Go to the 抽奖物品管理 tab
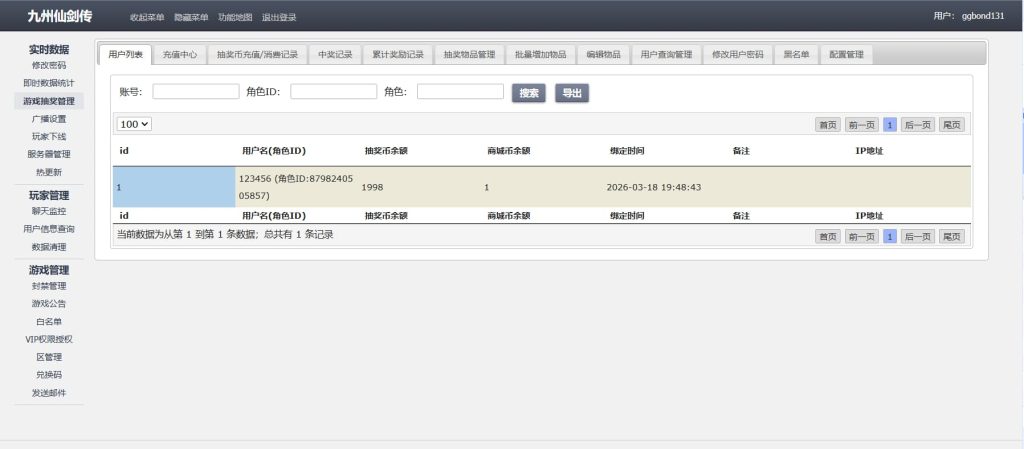 [x=469, y=55]
